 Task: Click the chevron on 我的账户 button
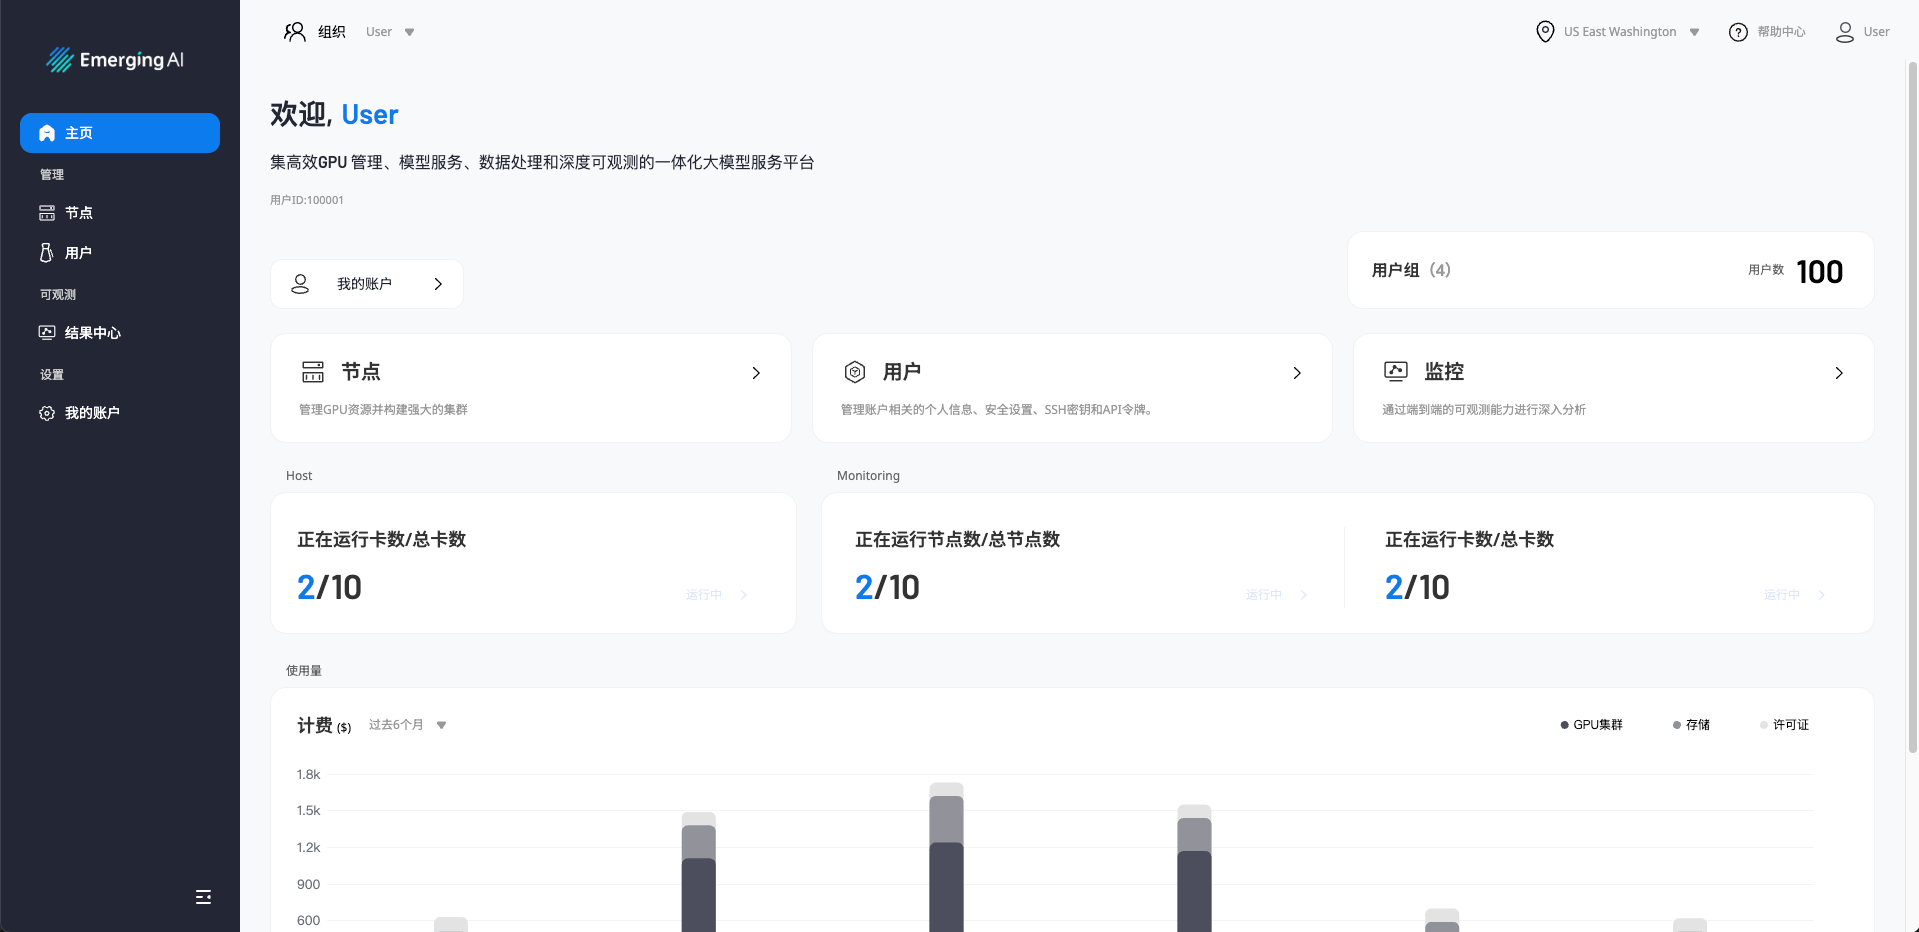pos(438,284)
